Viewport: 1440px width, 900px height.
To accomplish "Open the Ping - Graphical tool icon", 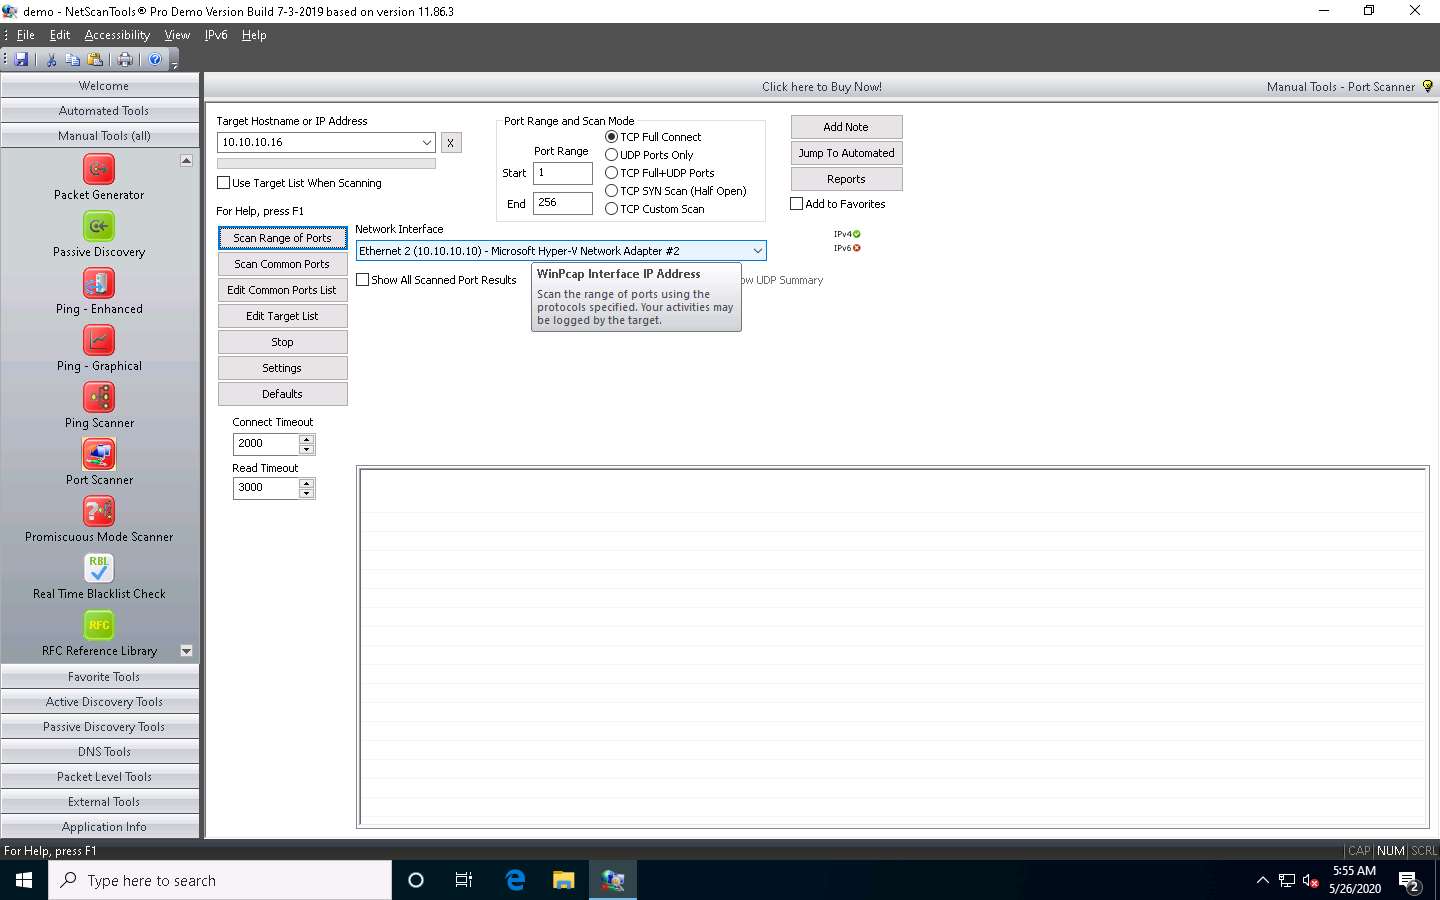I will pos(99,340).
